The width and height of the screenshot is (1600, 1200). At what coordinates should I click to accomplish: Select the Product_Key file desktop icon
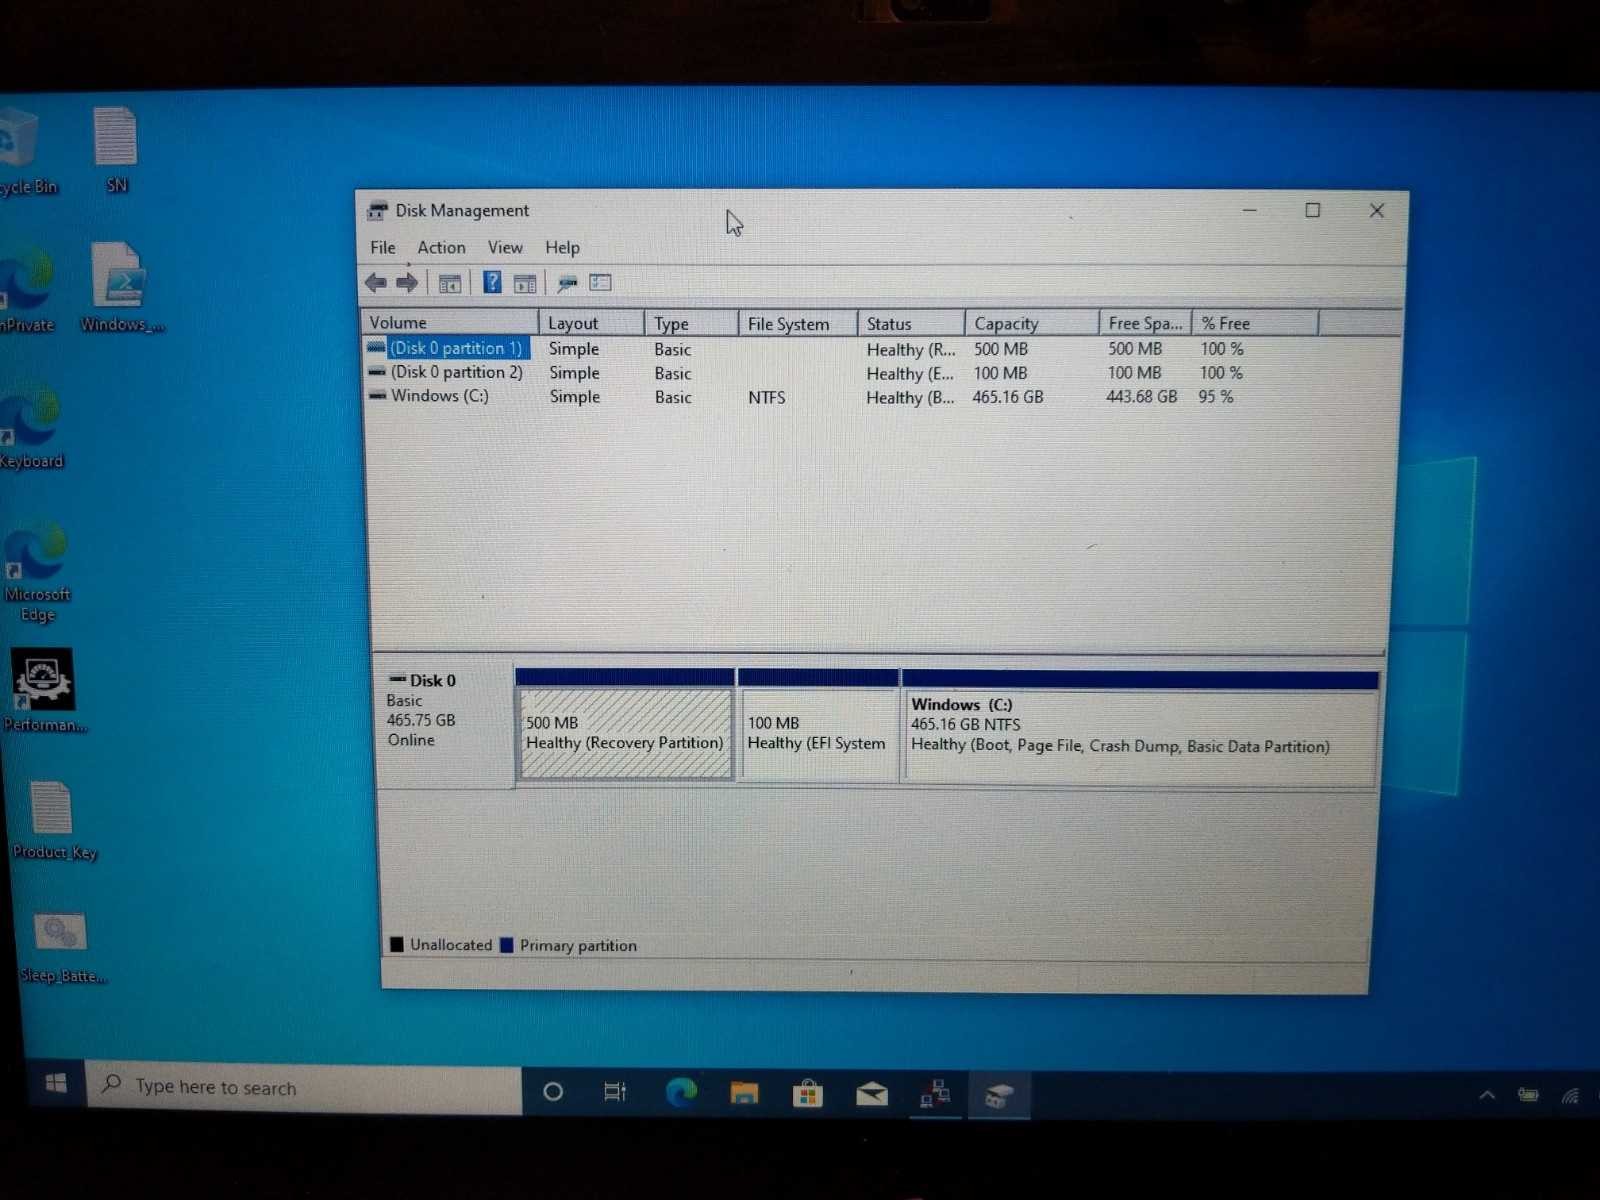[53, 820]
